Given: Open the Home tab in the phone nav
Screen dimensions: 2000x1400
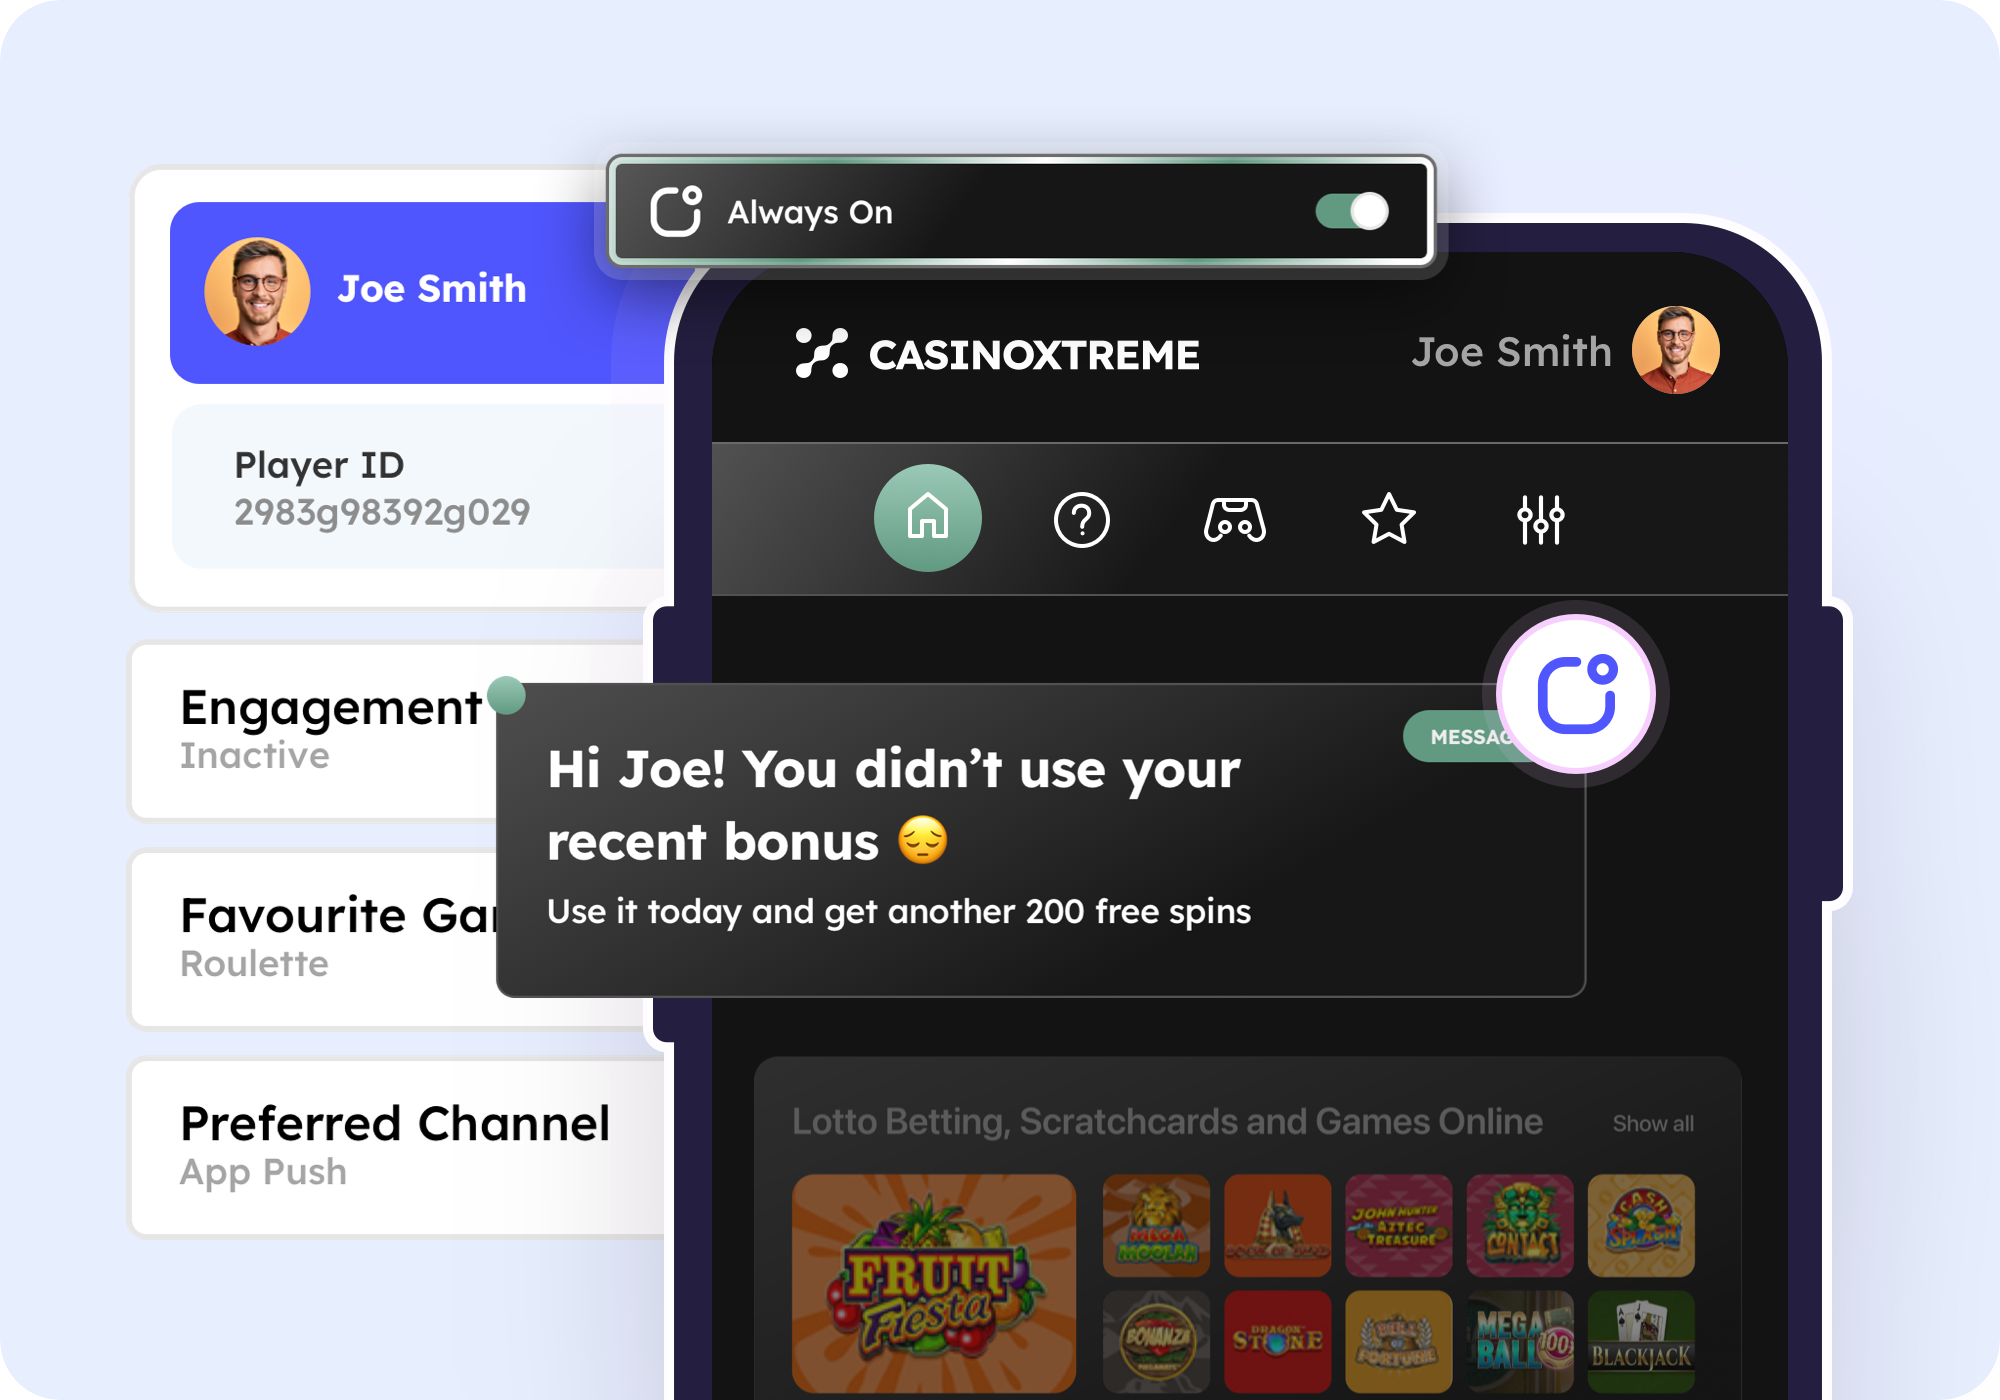Looking at the screenshot, I should pyautogui.click(x=928, y=518).
